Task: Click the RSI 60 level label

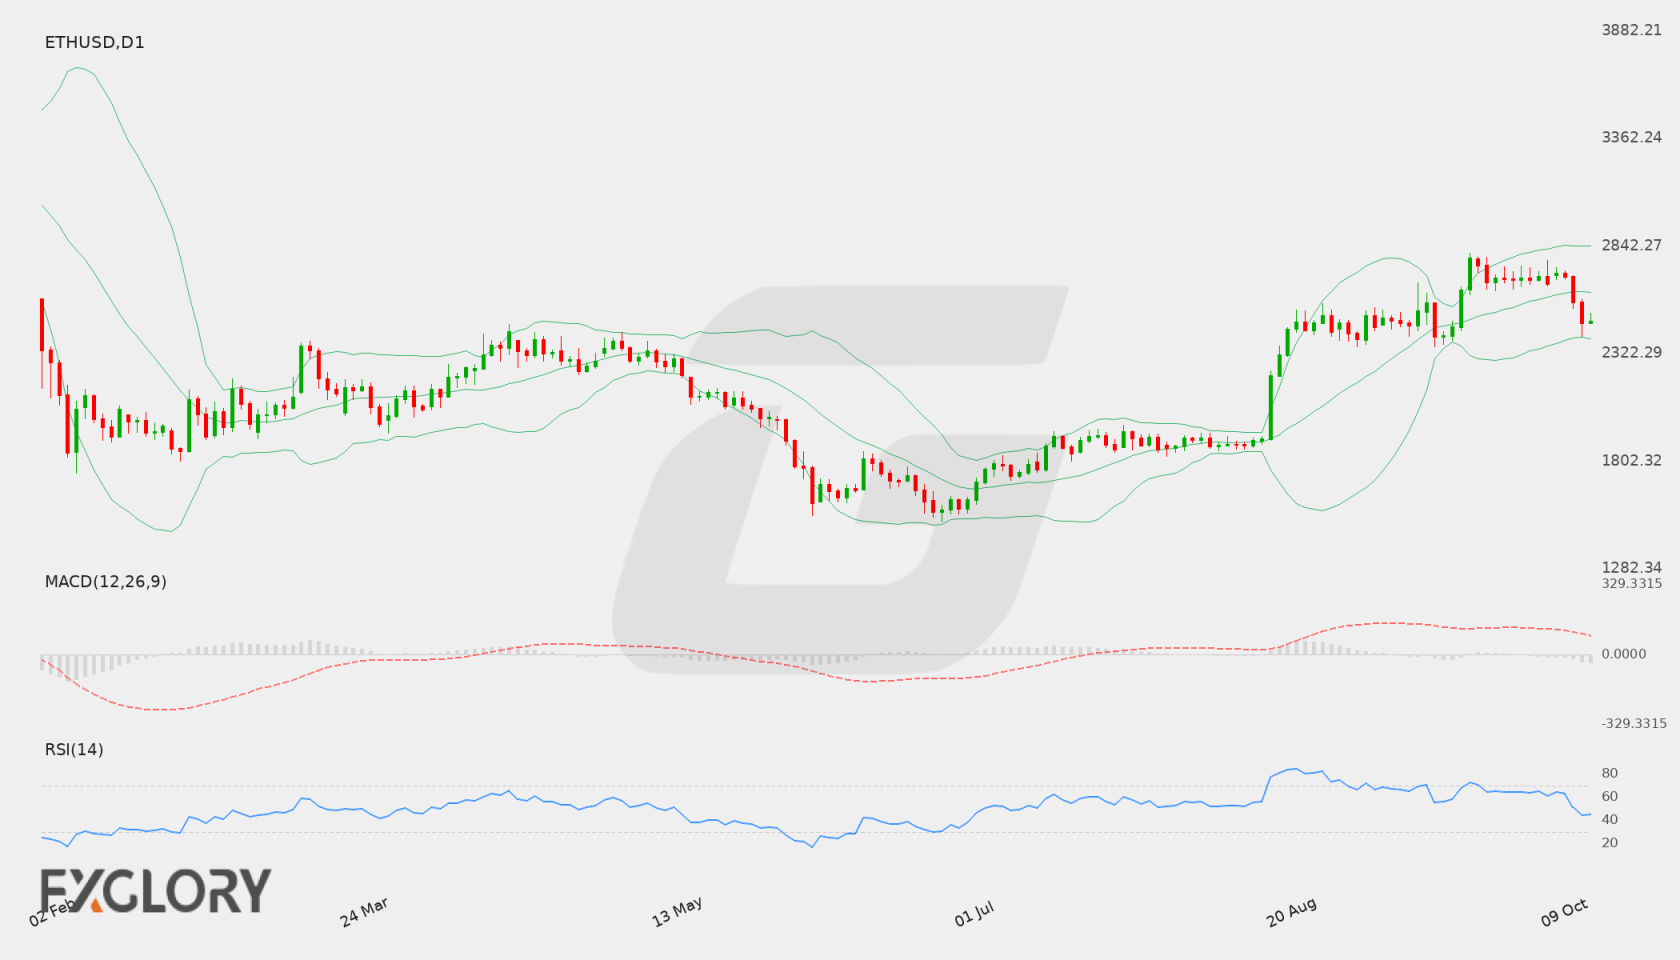Action: [x=1609, y=796]
